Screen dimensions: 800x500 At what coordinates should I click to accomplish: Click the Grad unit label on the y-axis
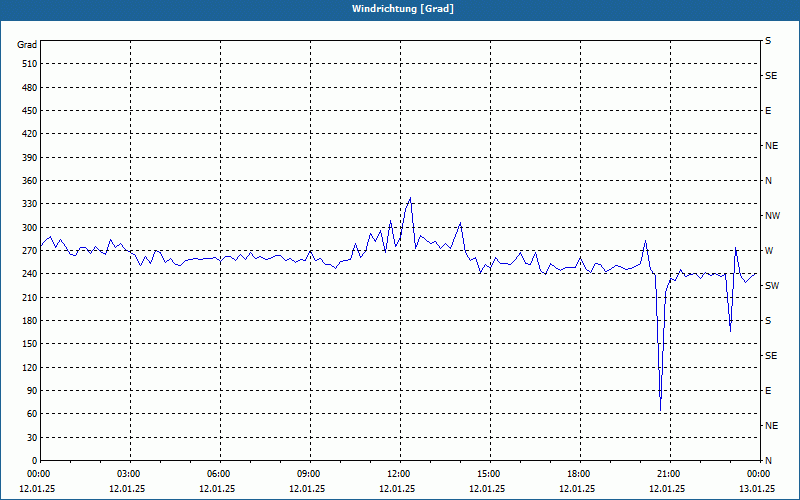pos(27,45)
